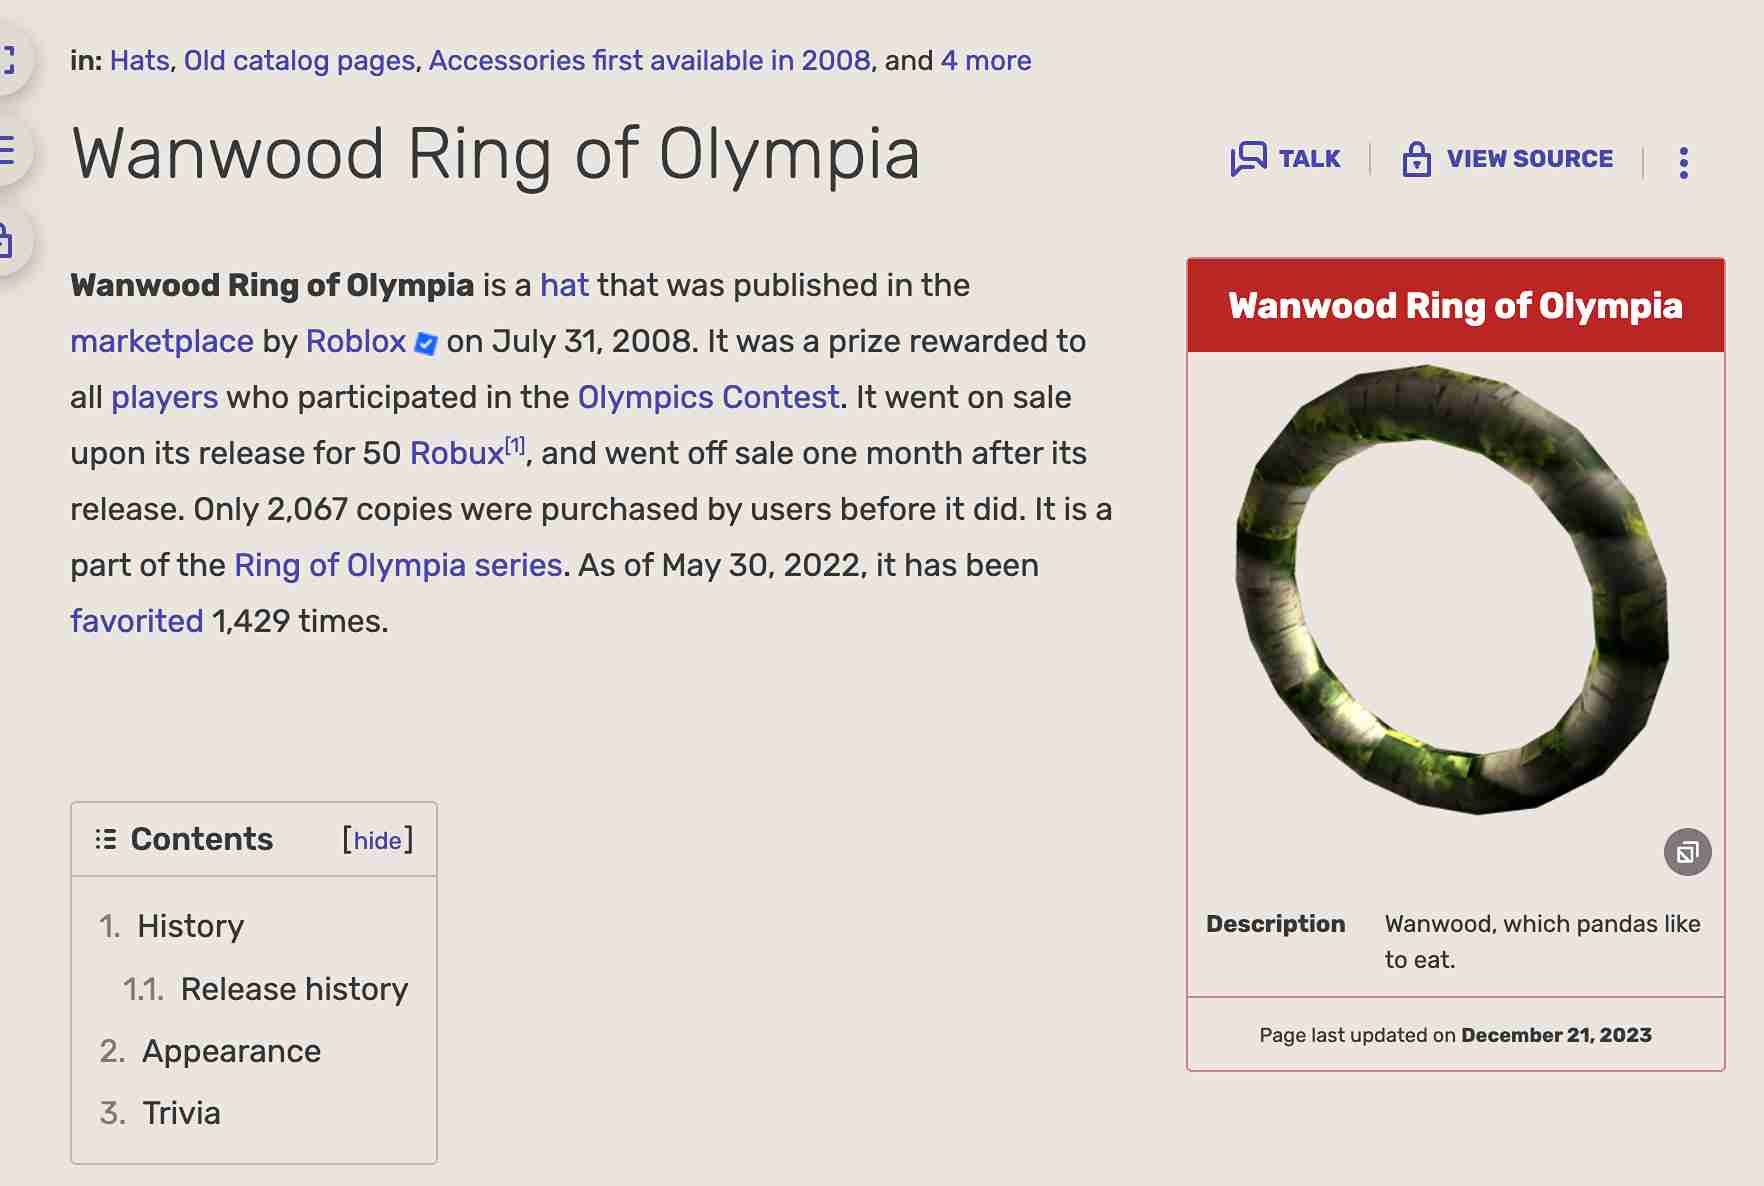Click the left-edge lock icon below the list icon
The height and width of the screenshot is (1186, 1764).
[x=6, y=240]
